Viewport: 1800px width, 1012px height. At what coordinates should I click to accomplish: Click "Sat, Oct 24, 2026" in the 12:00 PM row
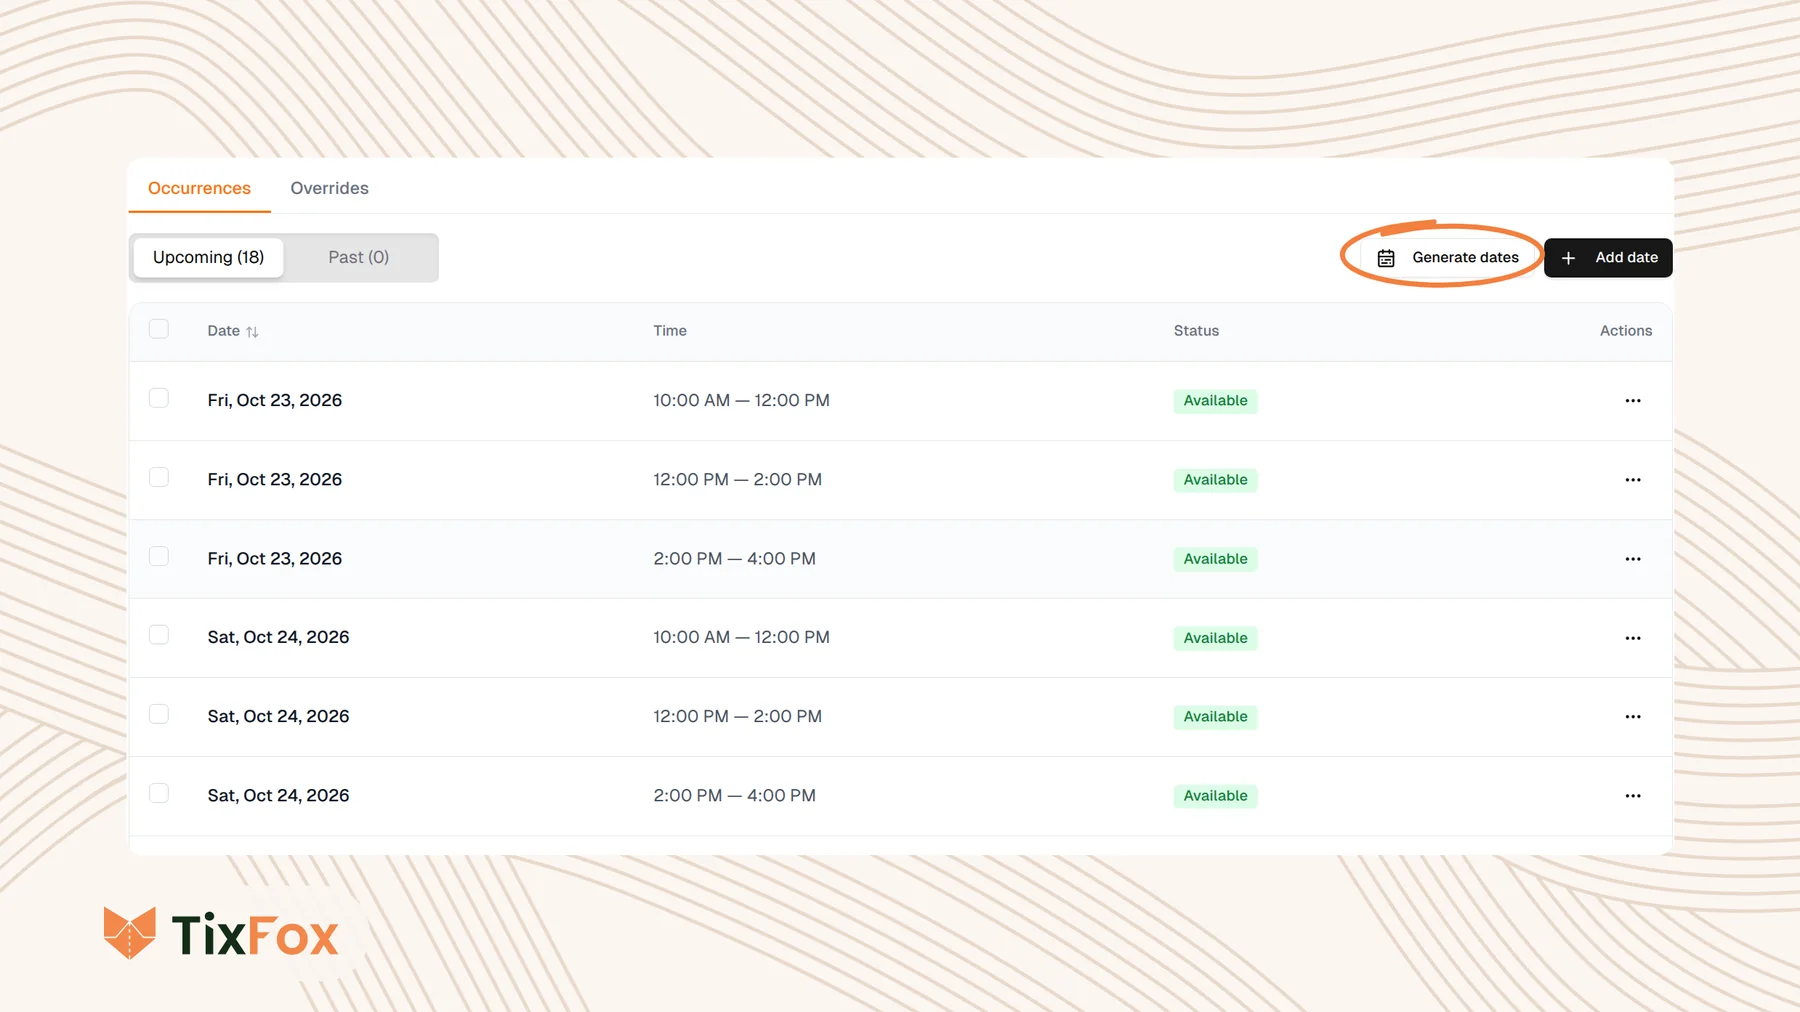tap(278, 716)
